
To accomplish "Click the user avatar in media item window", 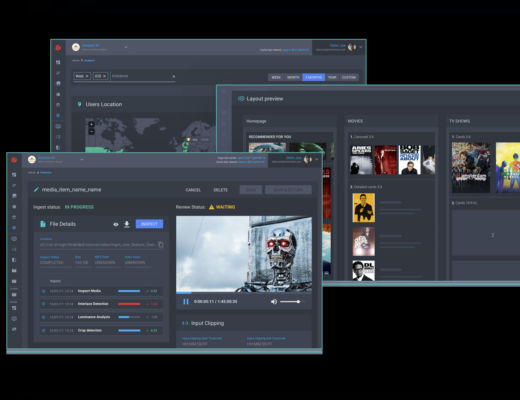I will click(x=308, y=160).
